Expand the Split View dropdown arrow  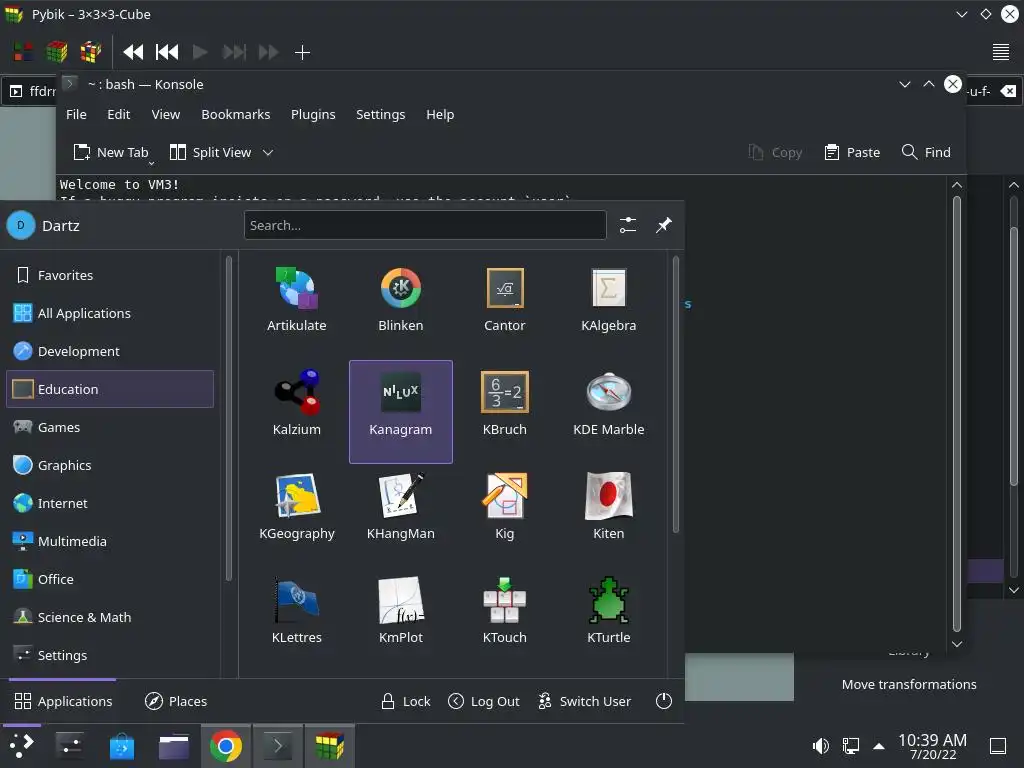(x=268, y=152)
